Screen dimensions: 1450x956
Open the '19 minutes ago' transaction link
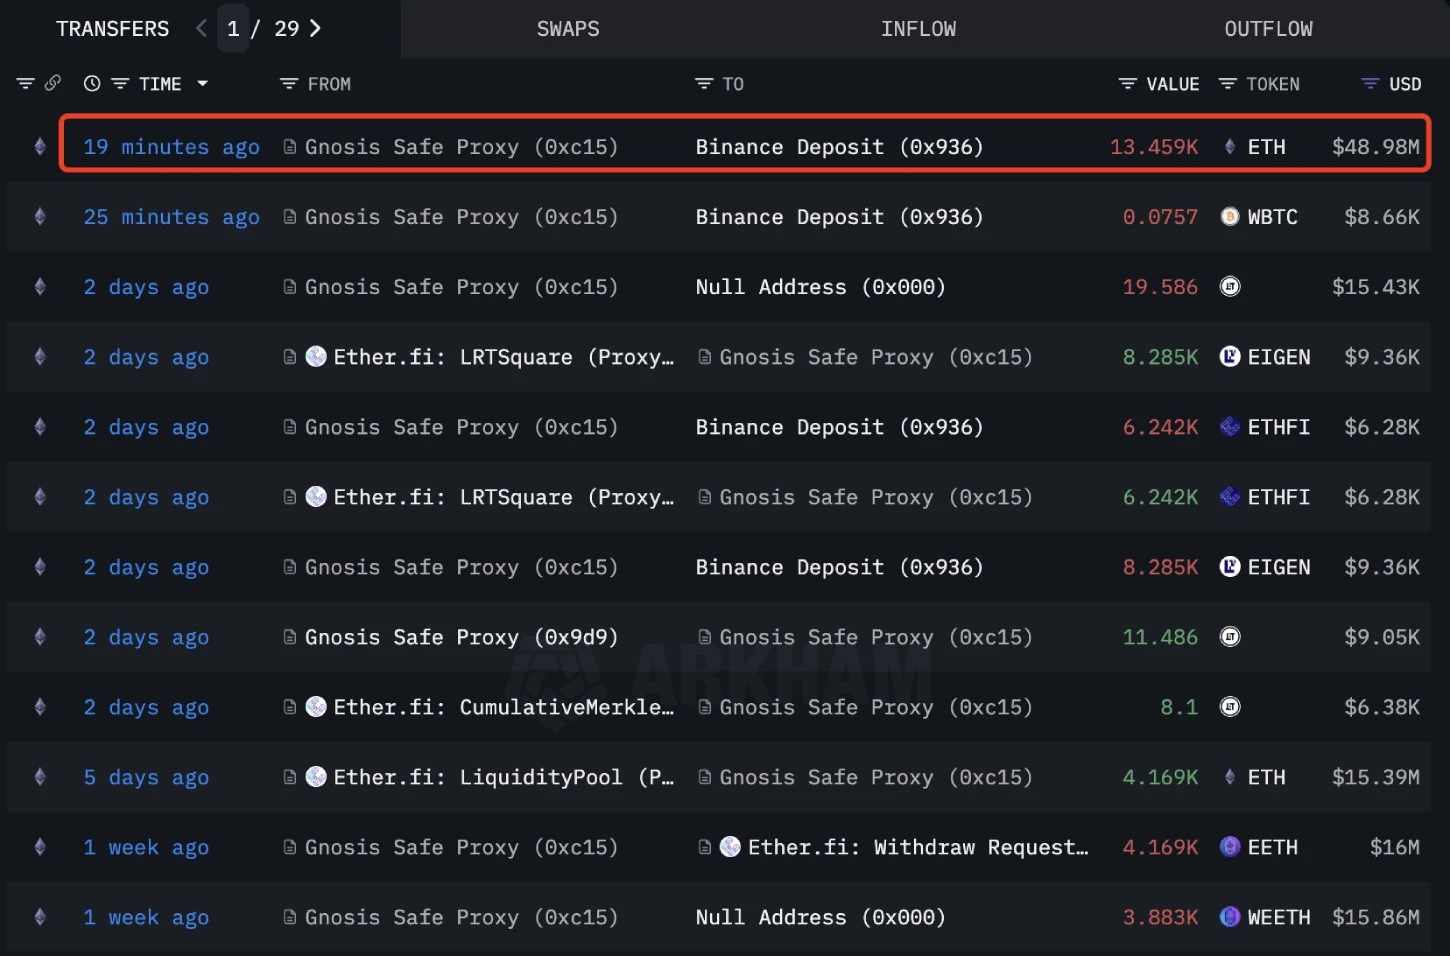[171, 147]
